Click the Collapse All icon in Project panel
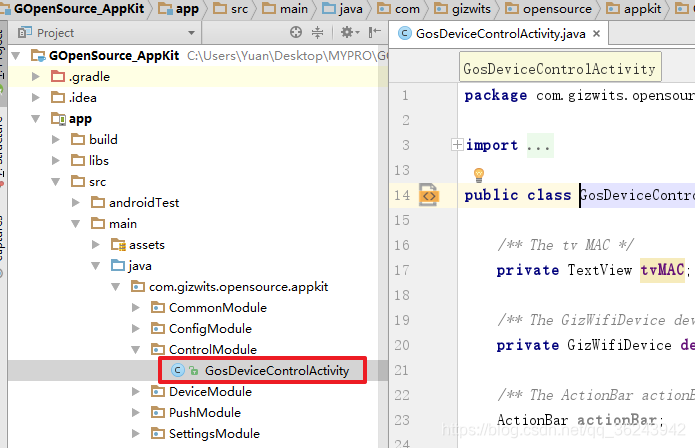 pos(317,32)
